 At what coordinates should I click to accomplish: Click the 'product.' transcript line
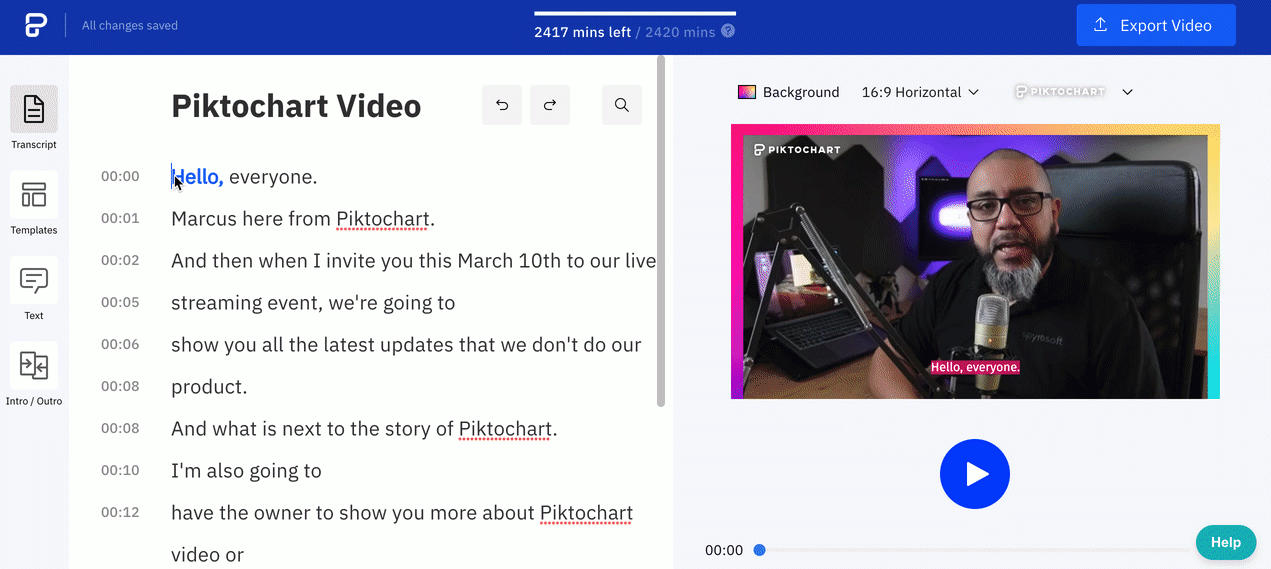(x=209, y=387)
